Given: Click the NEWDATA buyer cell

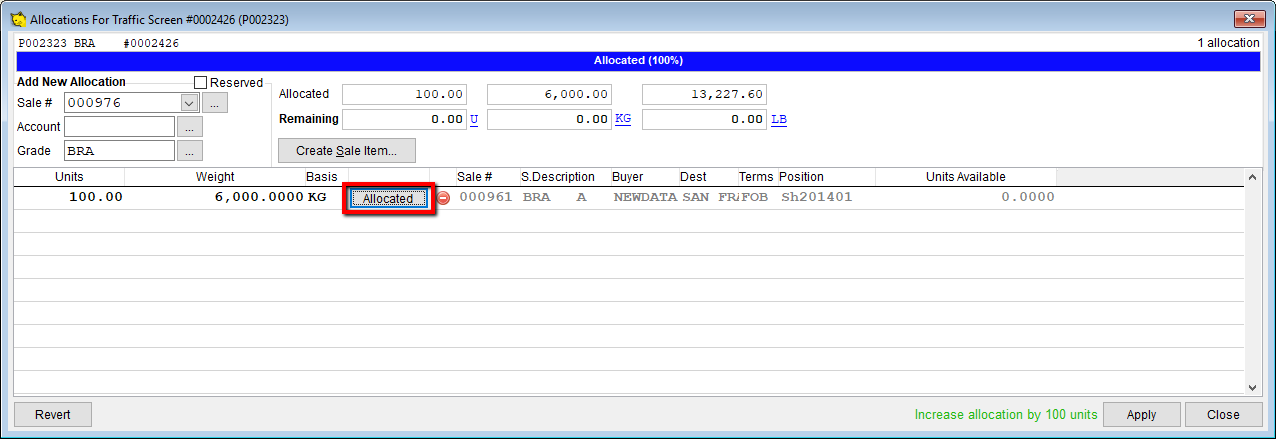Looking at the screenshot, I should click(645, 197).
